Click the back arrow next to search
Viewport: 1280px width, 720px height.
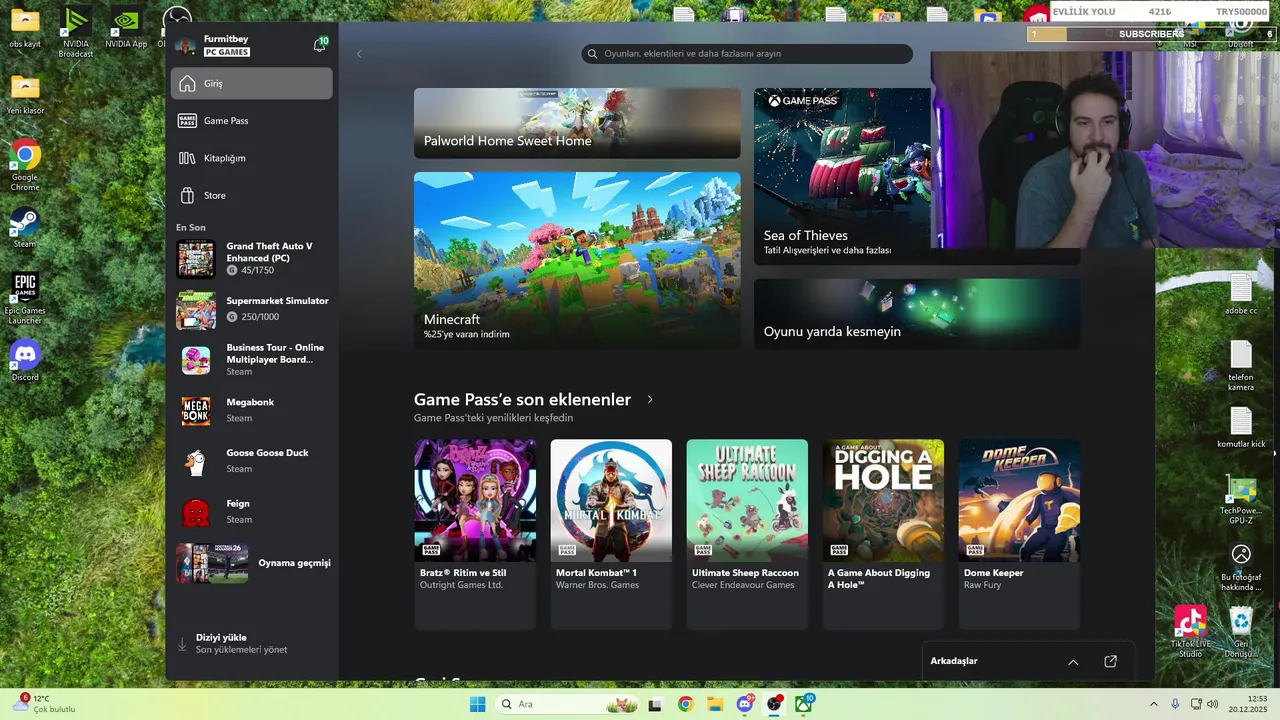pyautogui.click(x=359, y=54)
